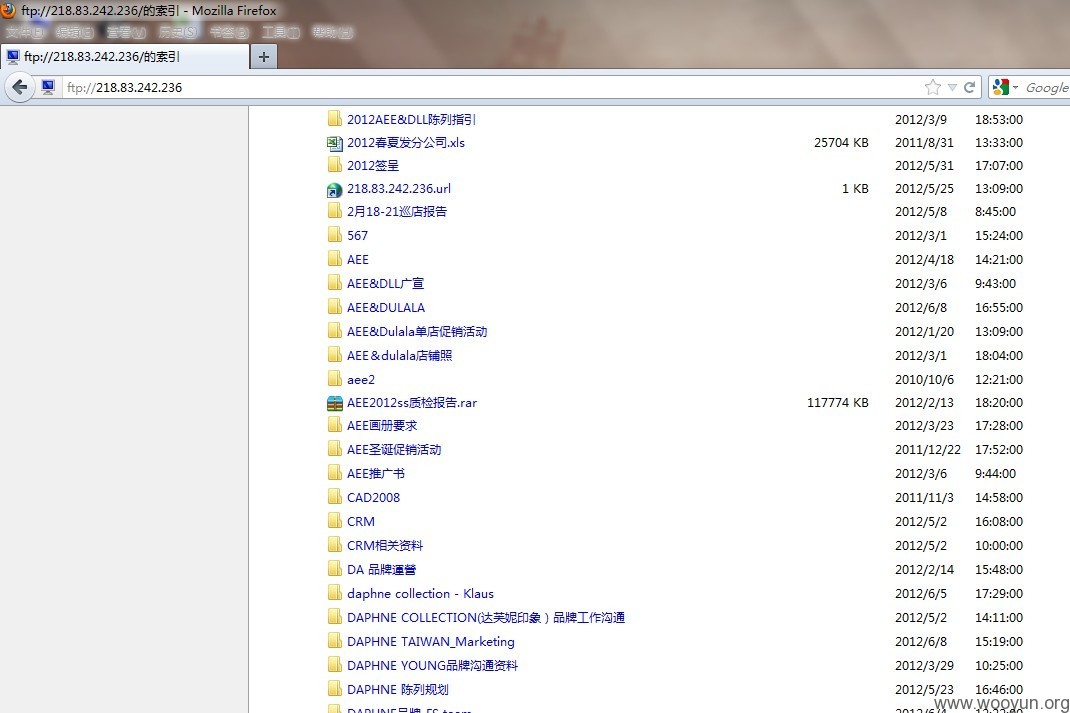Open a new tab with the plus button
Viewport: 1070px width, 713px height.
(264, 57)
